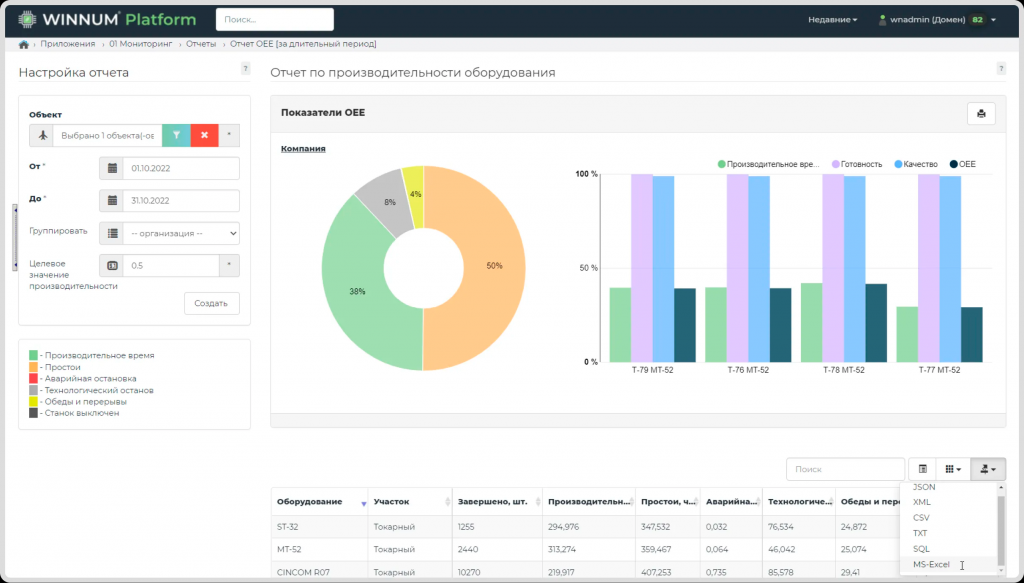Click the Создать button
1024x583 pixels.
212,303
